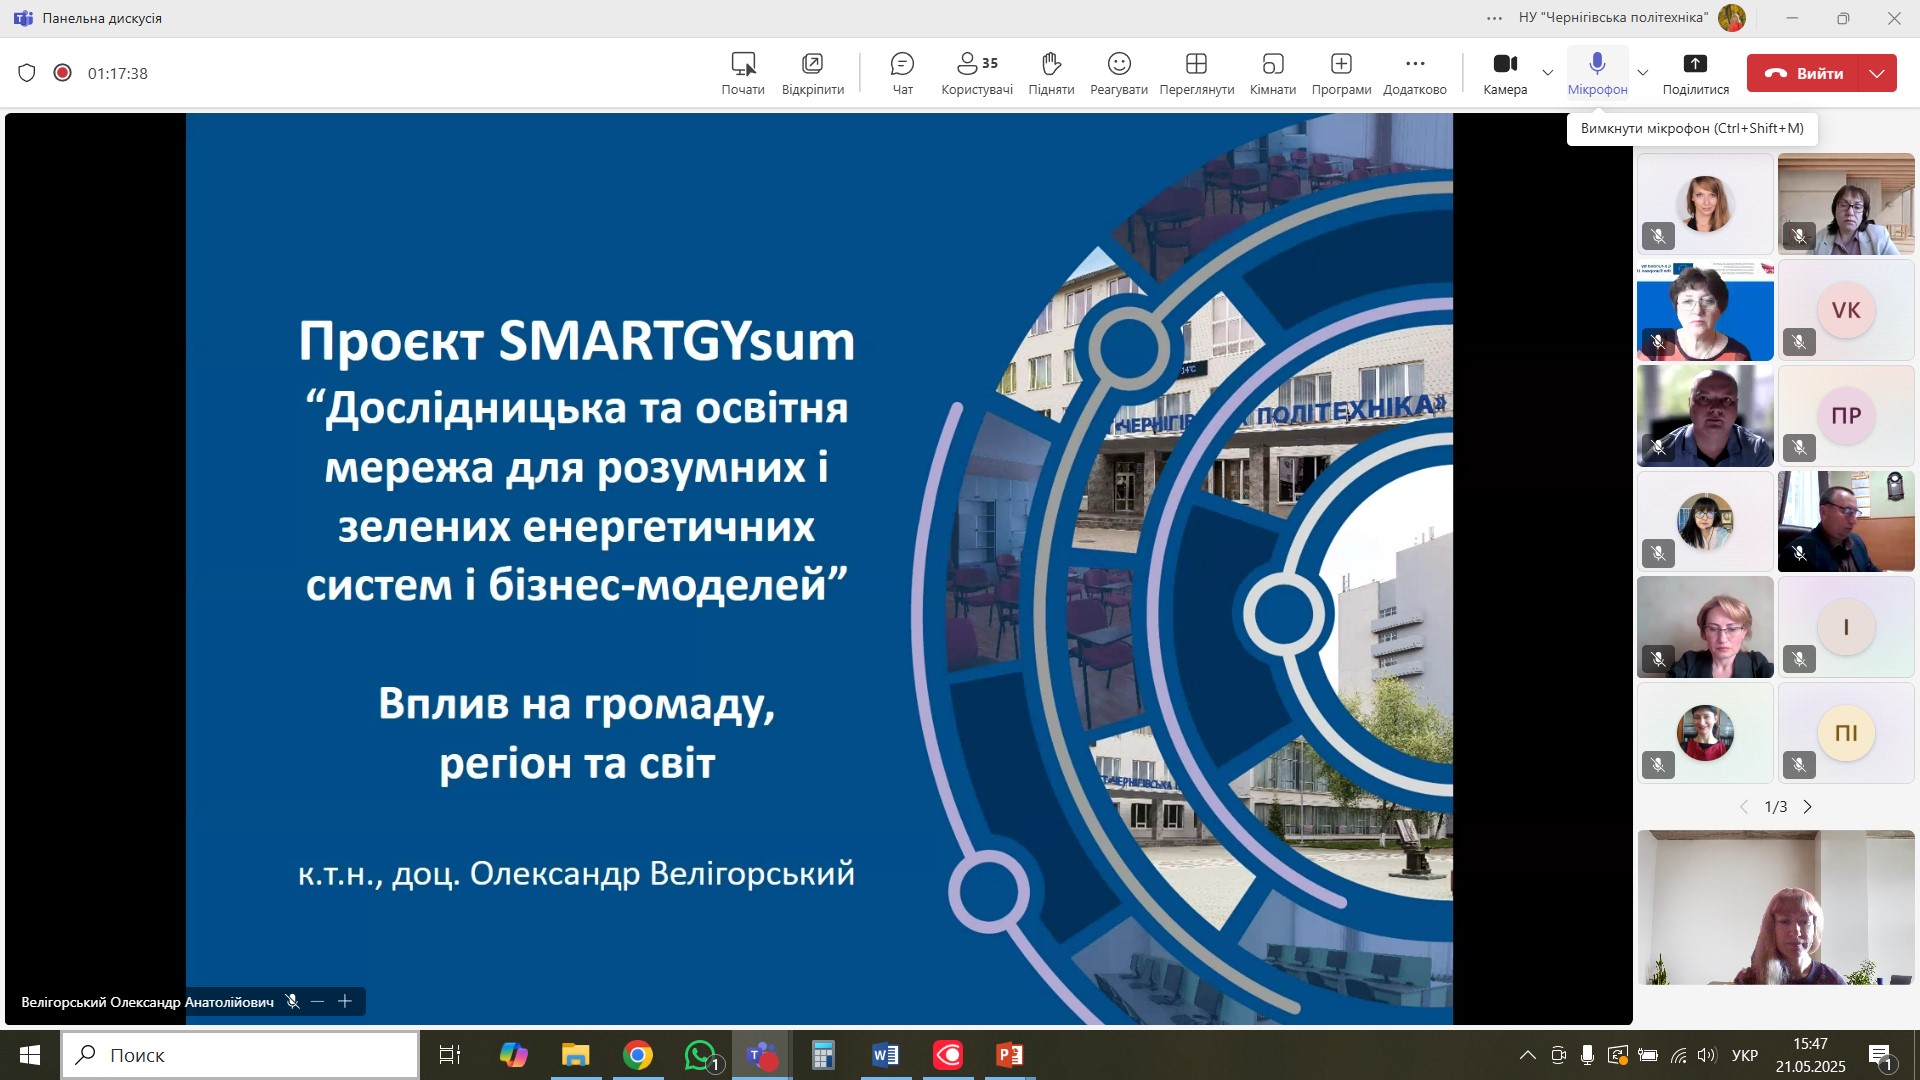The image size is (1920, 1080).
Task: Zoom in shared content with plus
Action: click(345, 1001)
